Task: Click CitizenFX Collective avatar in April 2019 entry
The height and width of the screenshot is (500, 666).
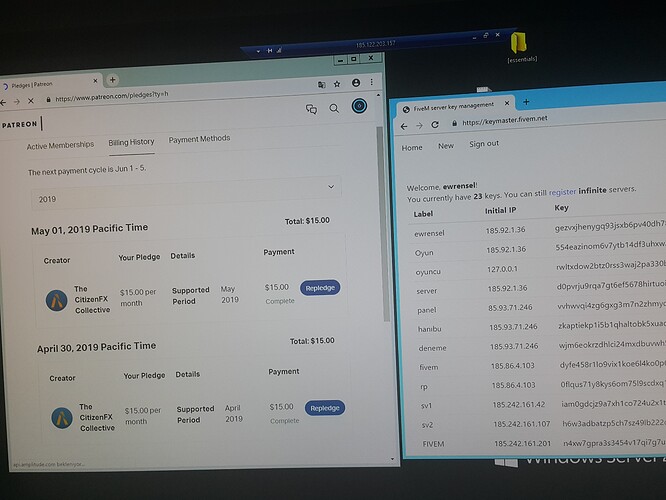Action: pyautogui.click(x=62, y=418)
